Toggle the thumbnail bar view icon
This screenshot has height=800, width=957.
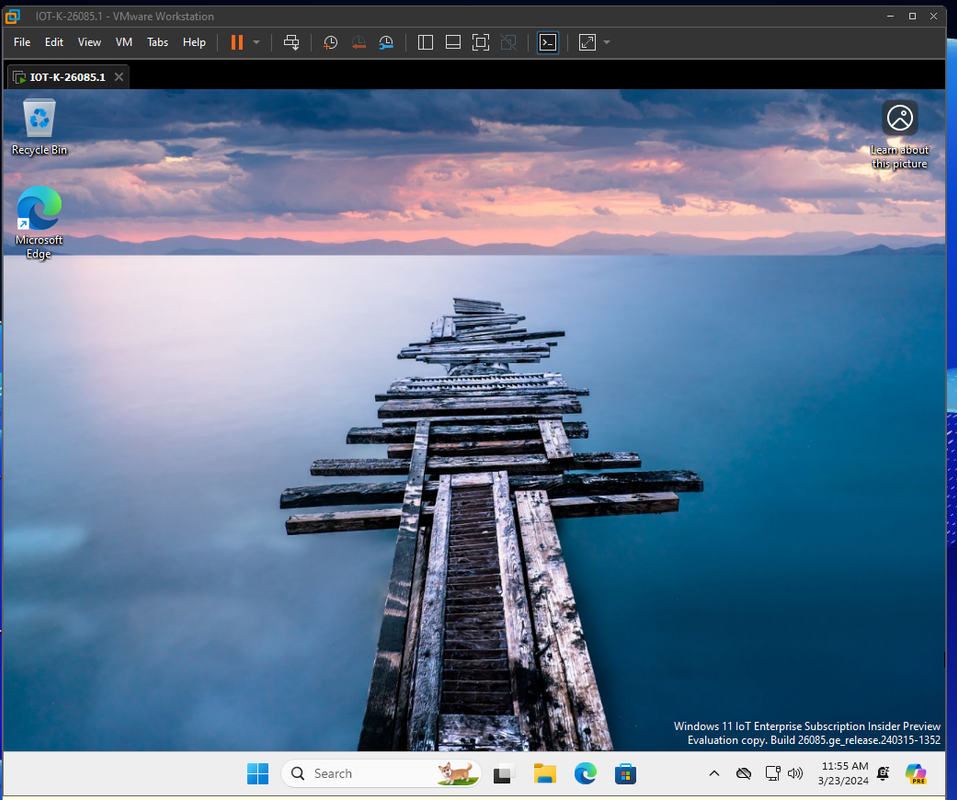click(x=453, y=42)
